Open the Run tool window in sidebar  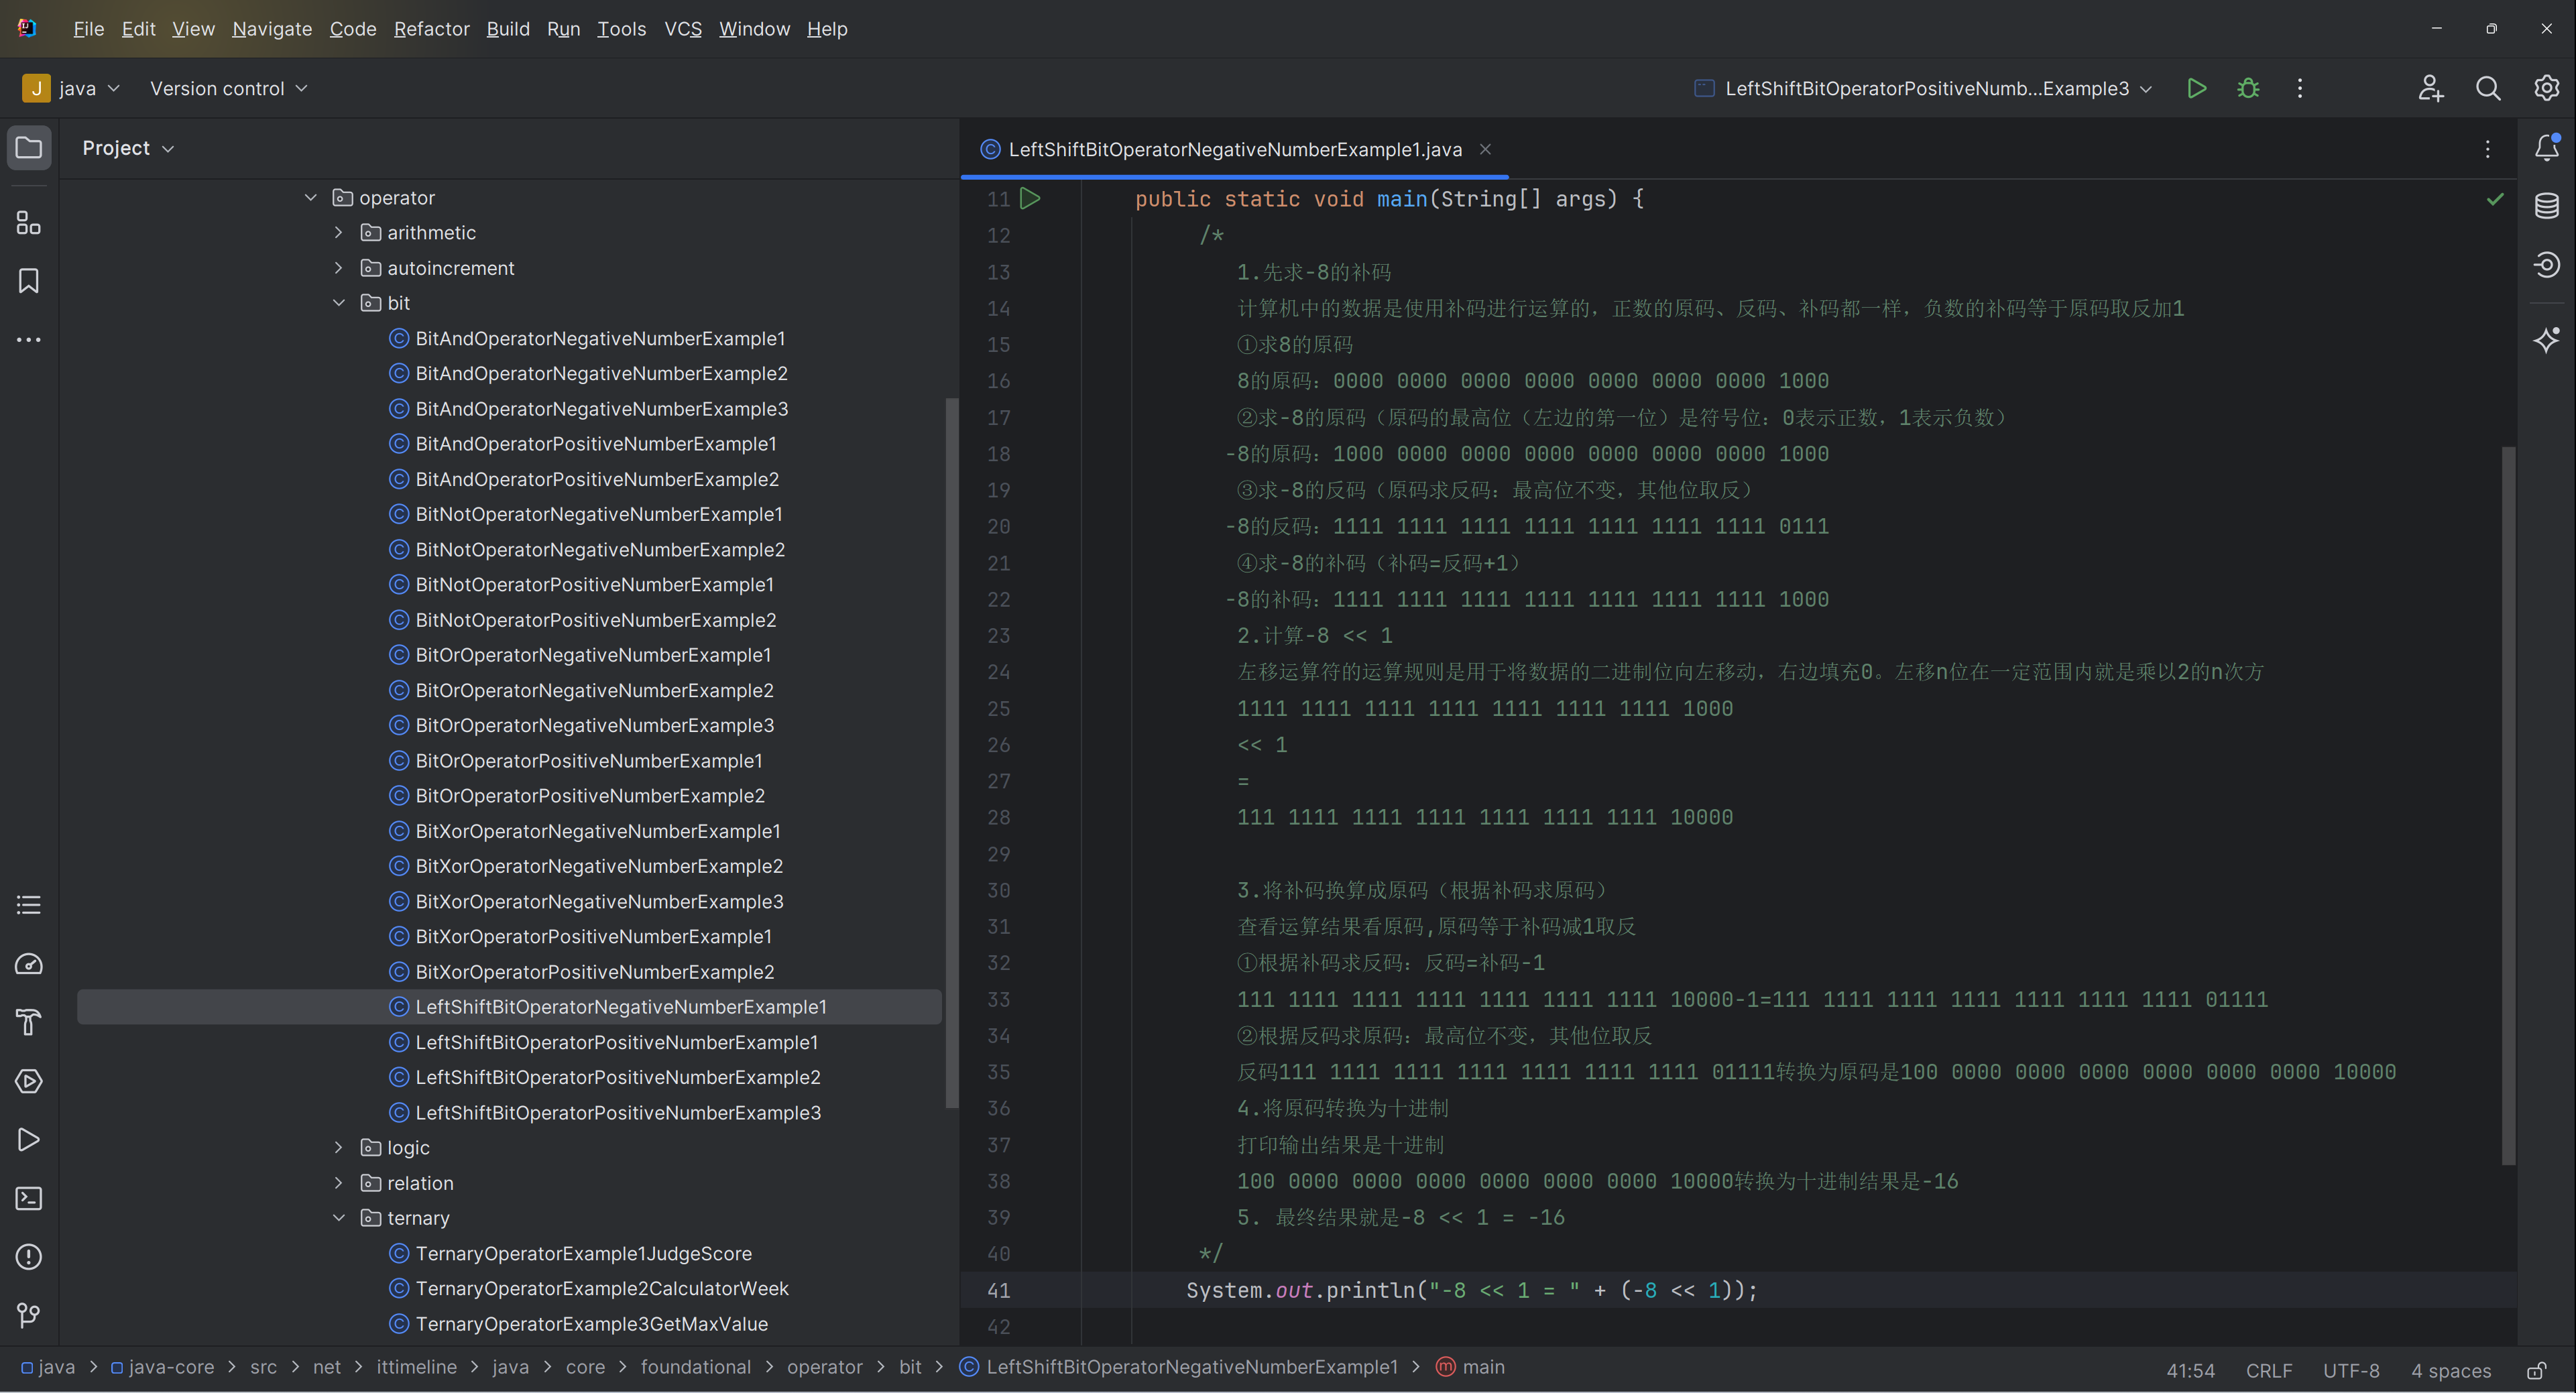coord(29,1140)
